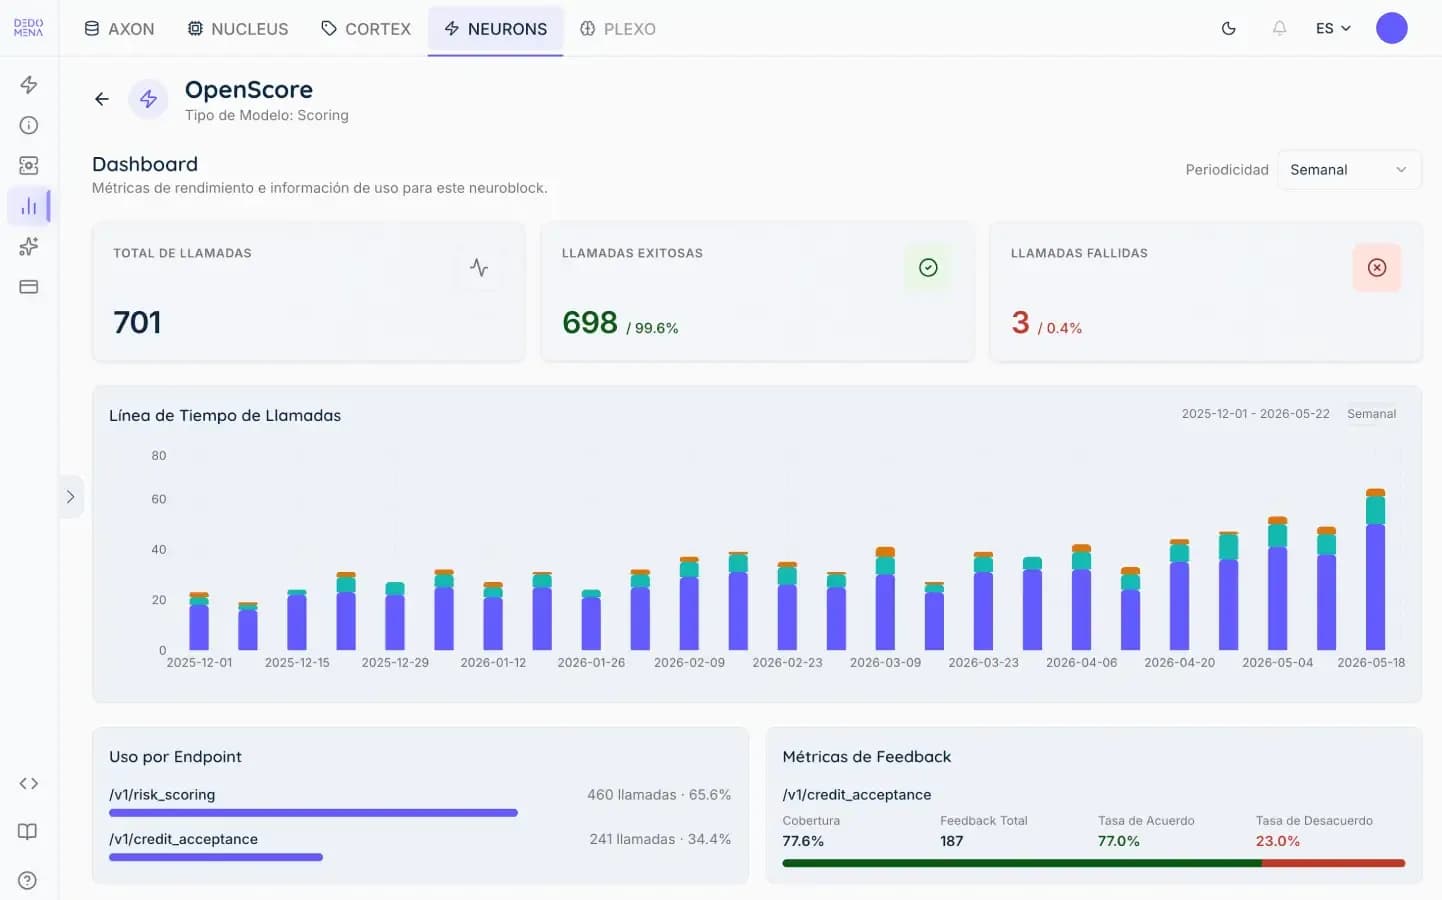Open the code brackets sidebar icon

pyautogui.click(x=29, y=784)
